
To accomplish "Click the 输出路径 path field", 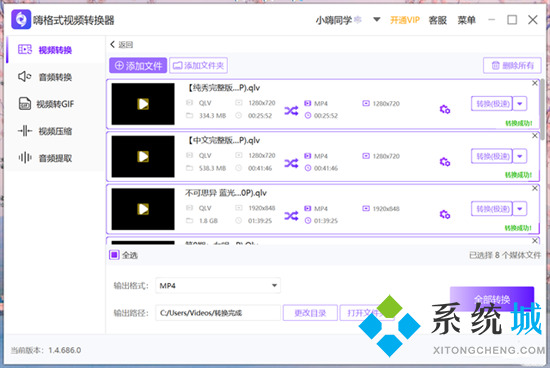I will click(218, 313).
